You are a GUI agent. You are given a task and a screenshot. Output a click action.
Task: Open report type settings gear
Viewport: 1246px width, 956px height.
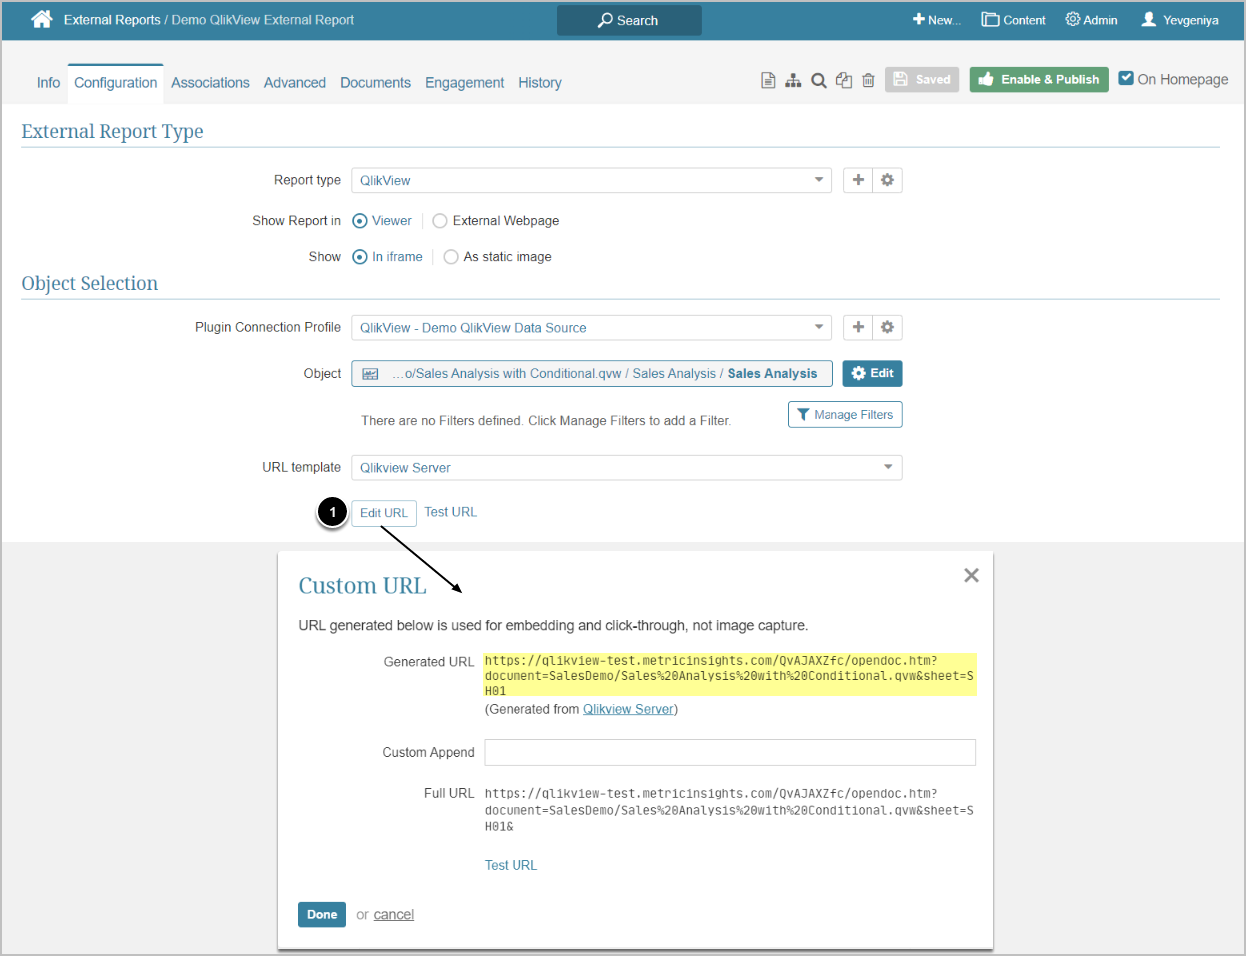887,180
